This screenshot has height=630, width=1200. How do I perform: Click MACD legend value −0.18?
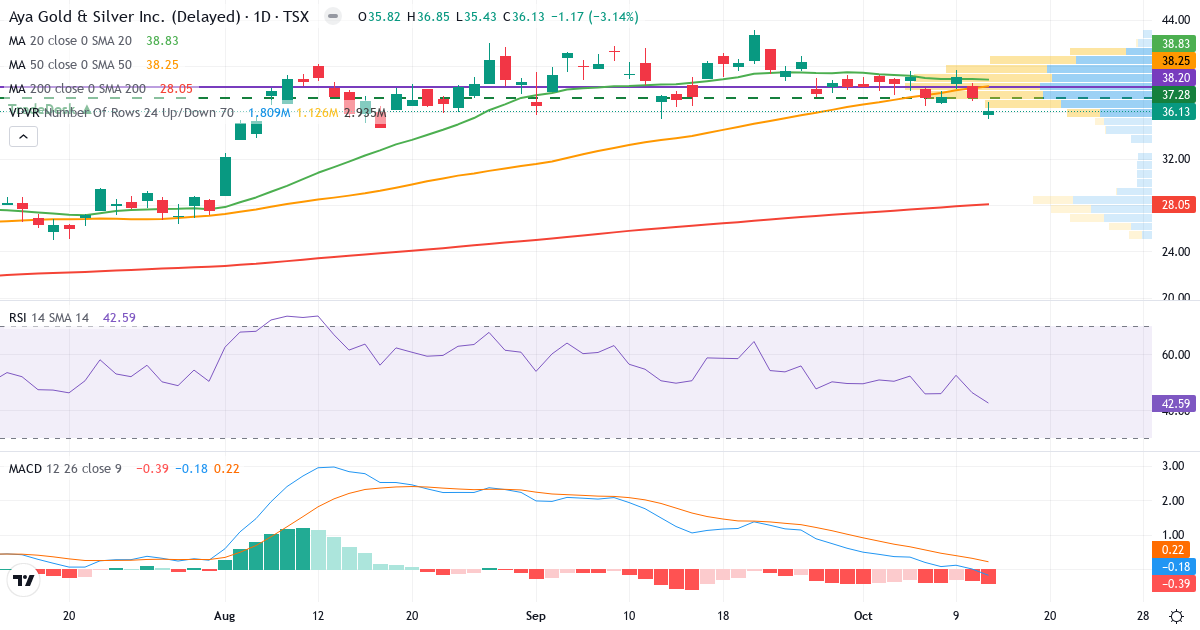pyautogui.click(x=192, y=468)
